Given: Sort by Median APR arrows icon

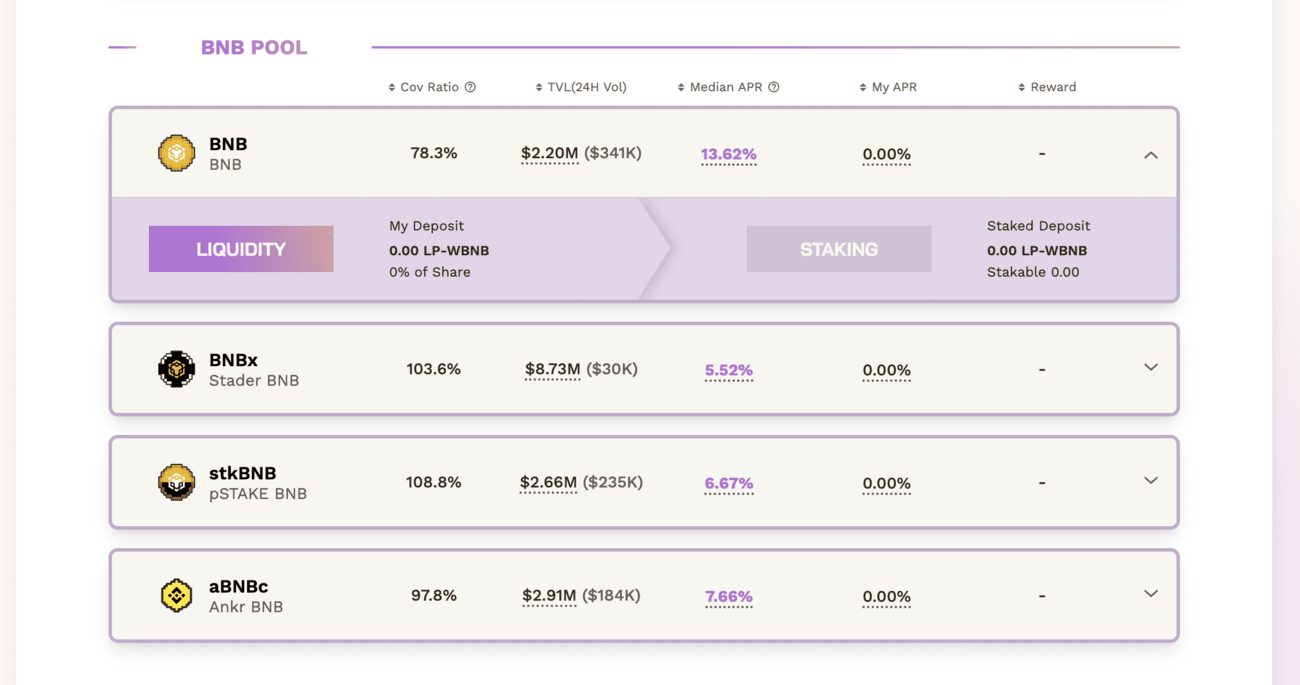Looking at the screenshot, I should [x=681, y=87].
